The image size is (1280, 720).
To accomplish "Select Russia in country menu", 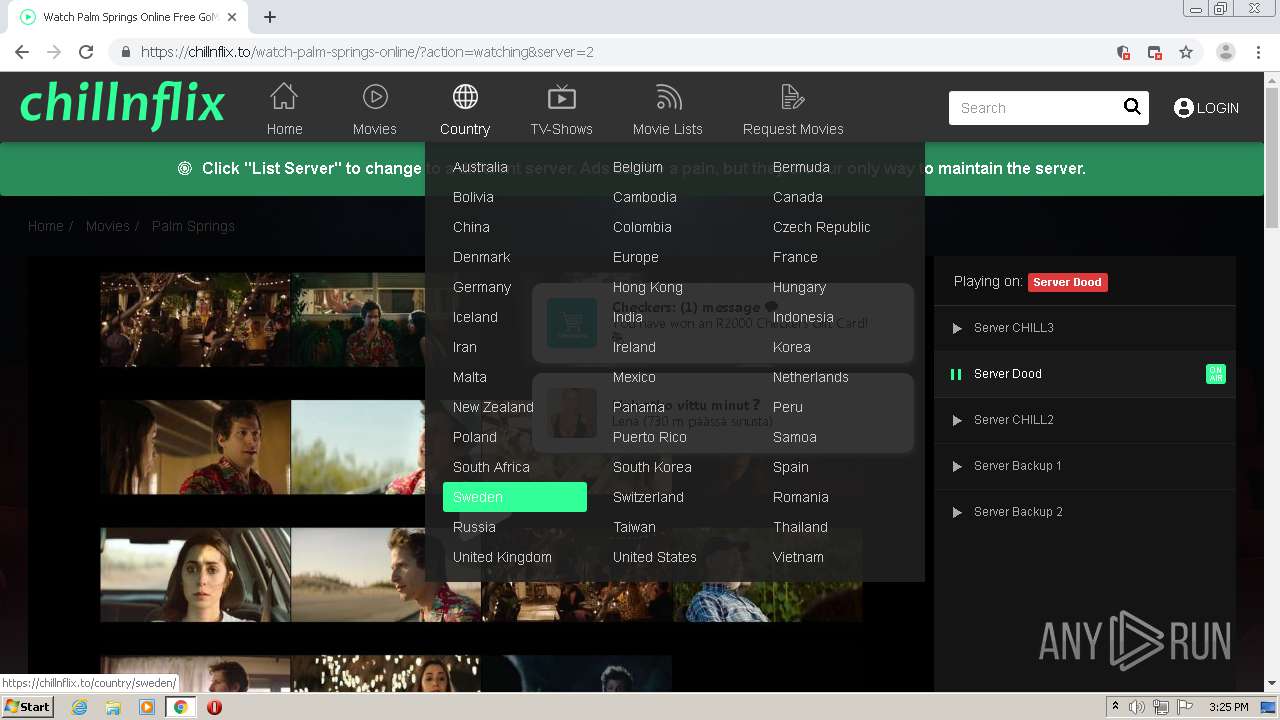I will coord(474,527).
